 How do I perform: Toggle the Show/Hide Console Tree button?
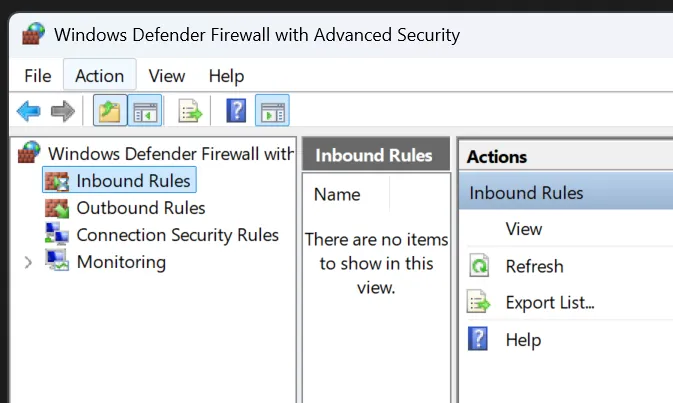pos(145,110)
